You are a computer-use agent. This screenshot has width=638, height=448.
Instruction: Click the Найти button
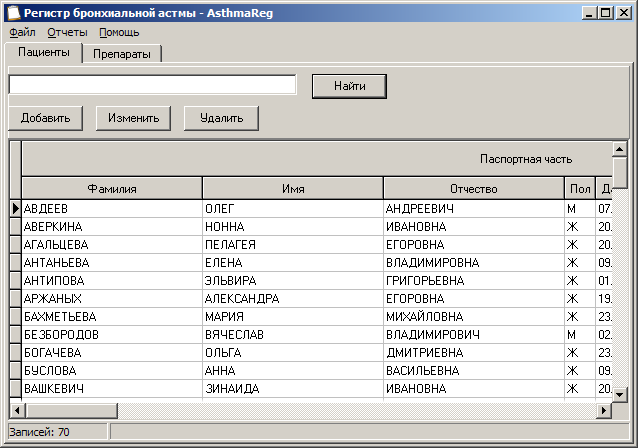pos(350,86)
